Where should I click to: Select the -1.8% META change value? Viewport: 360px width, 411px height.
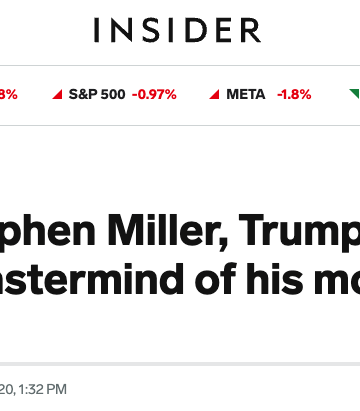294,94
